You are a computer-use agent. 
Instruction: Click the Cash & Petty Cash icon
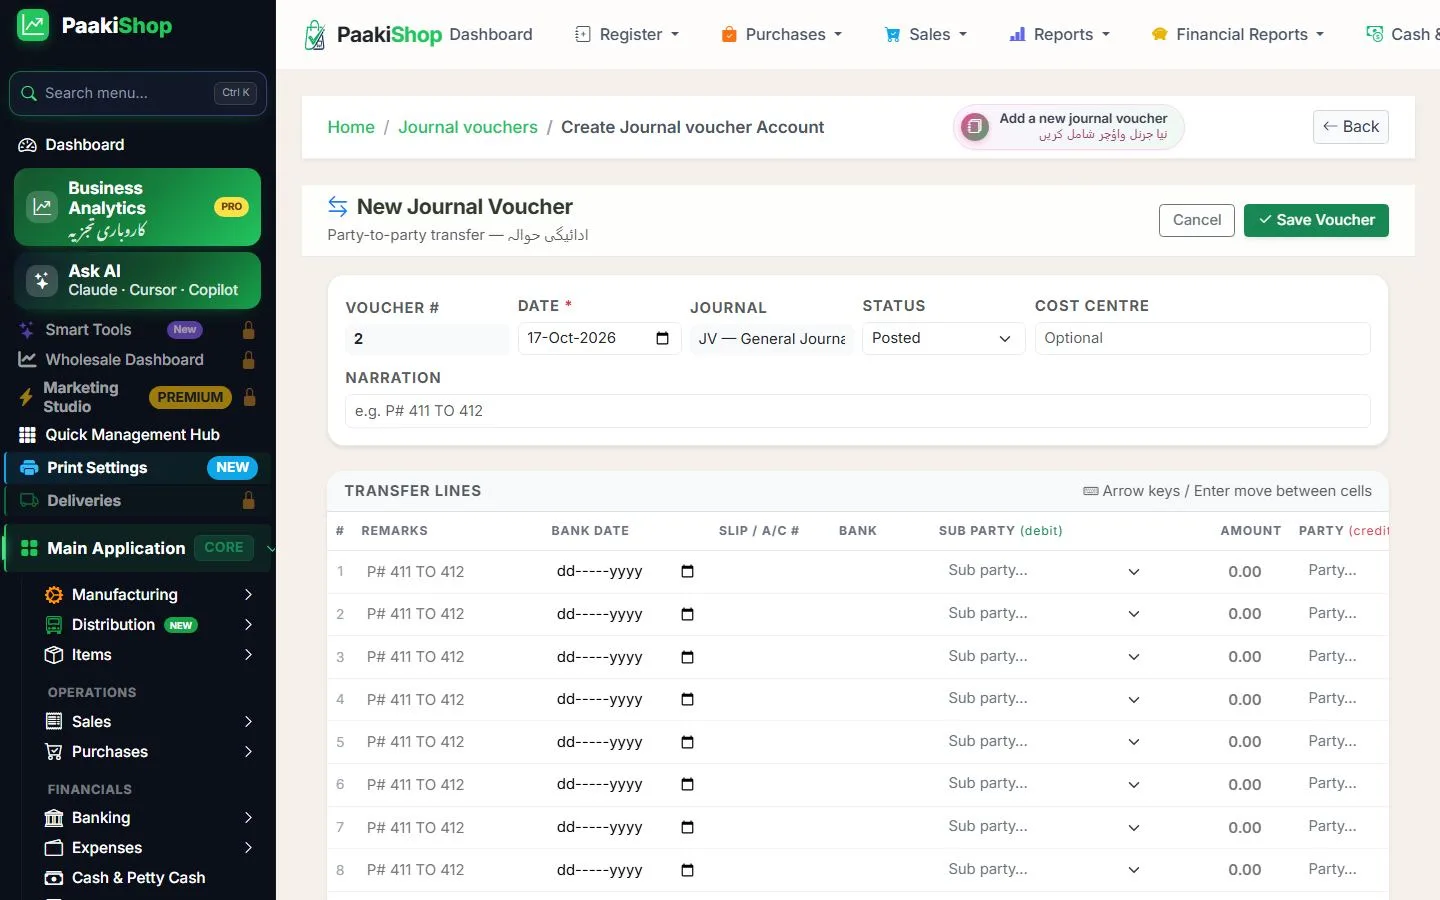click(x=54, y=878)
